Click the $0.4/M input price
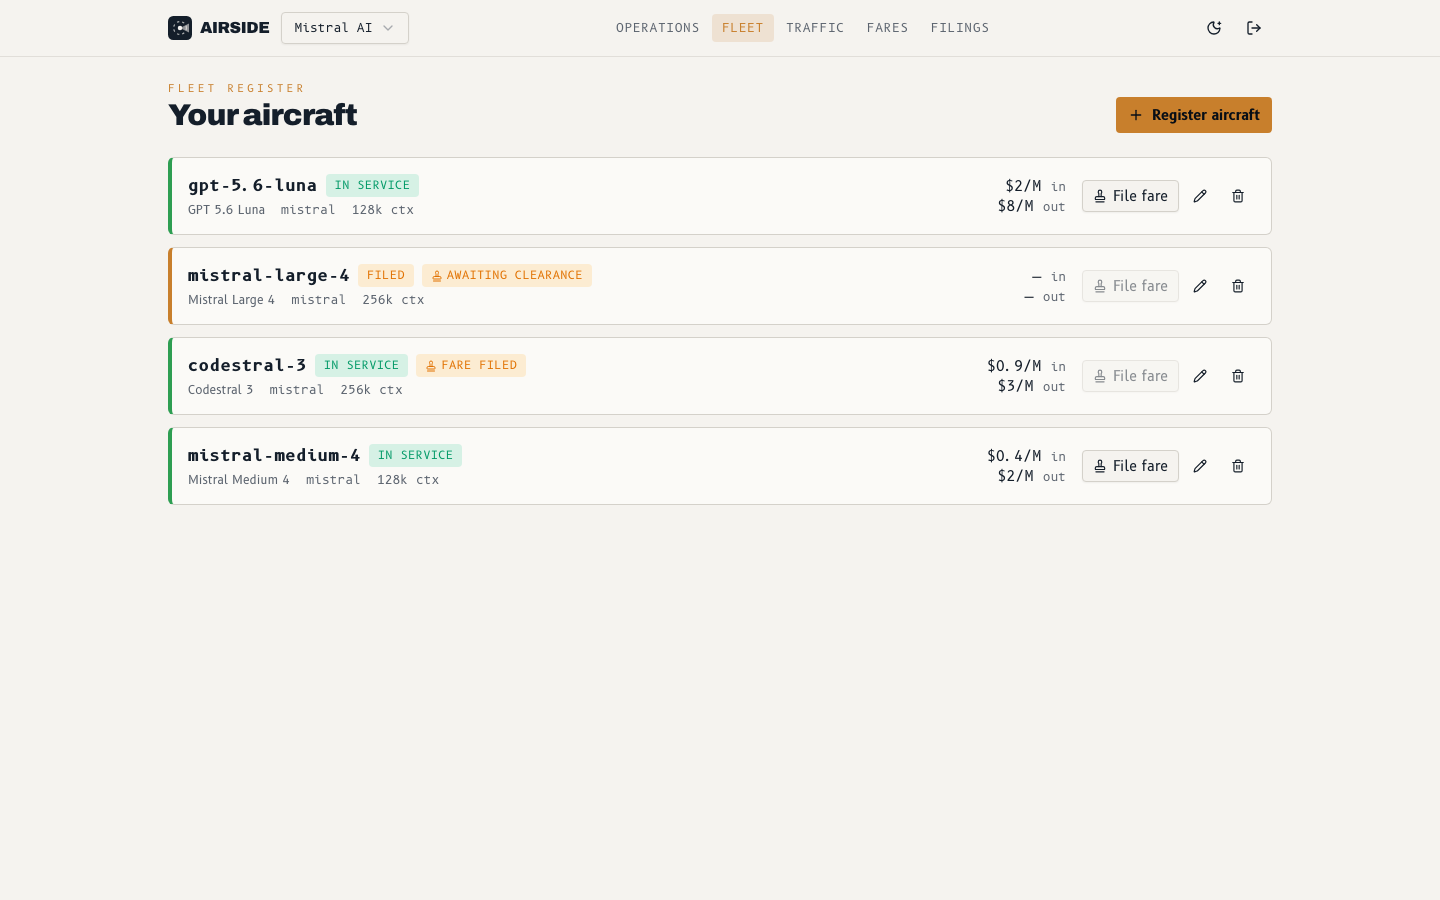The image size is (1440, 900). pyautogui.click(x=1014, y=456)
